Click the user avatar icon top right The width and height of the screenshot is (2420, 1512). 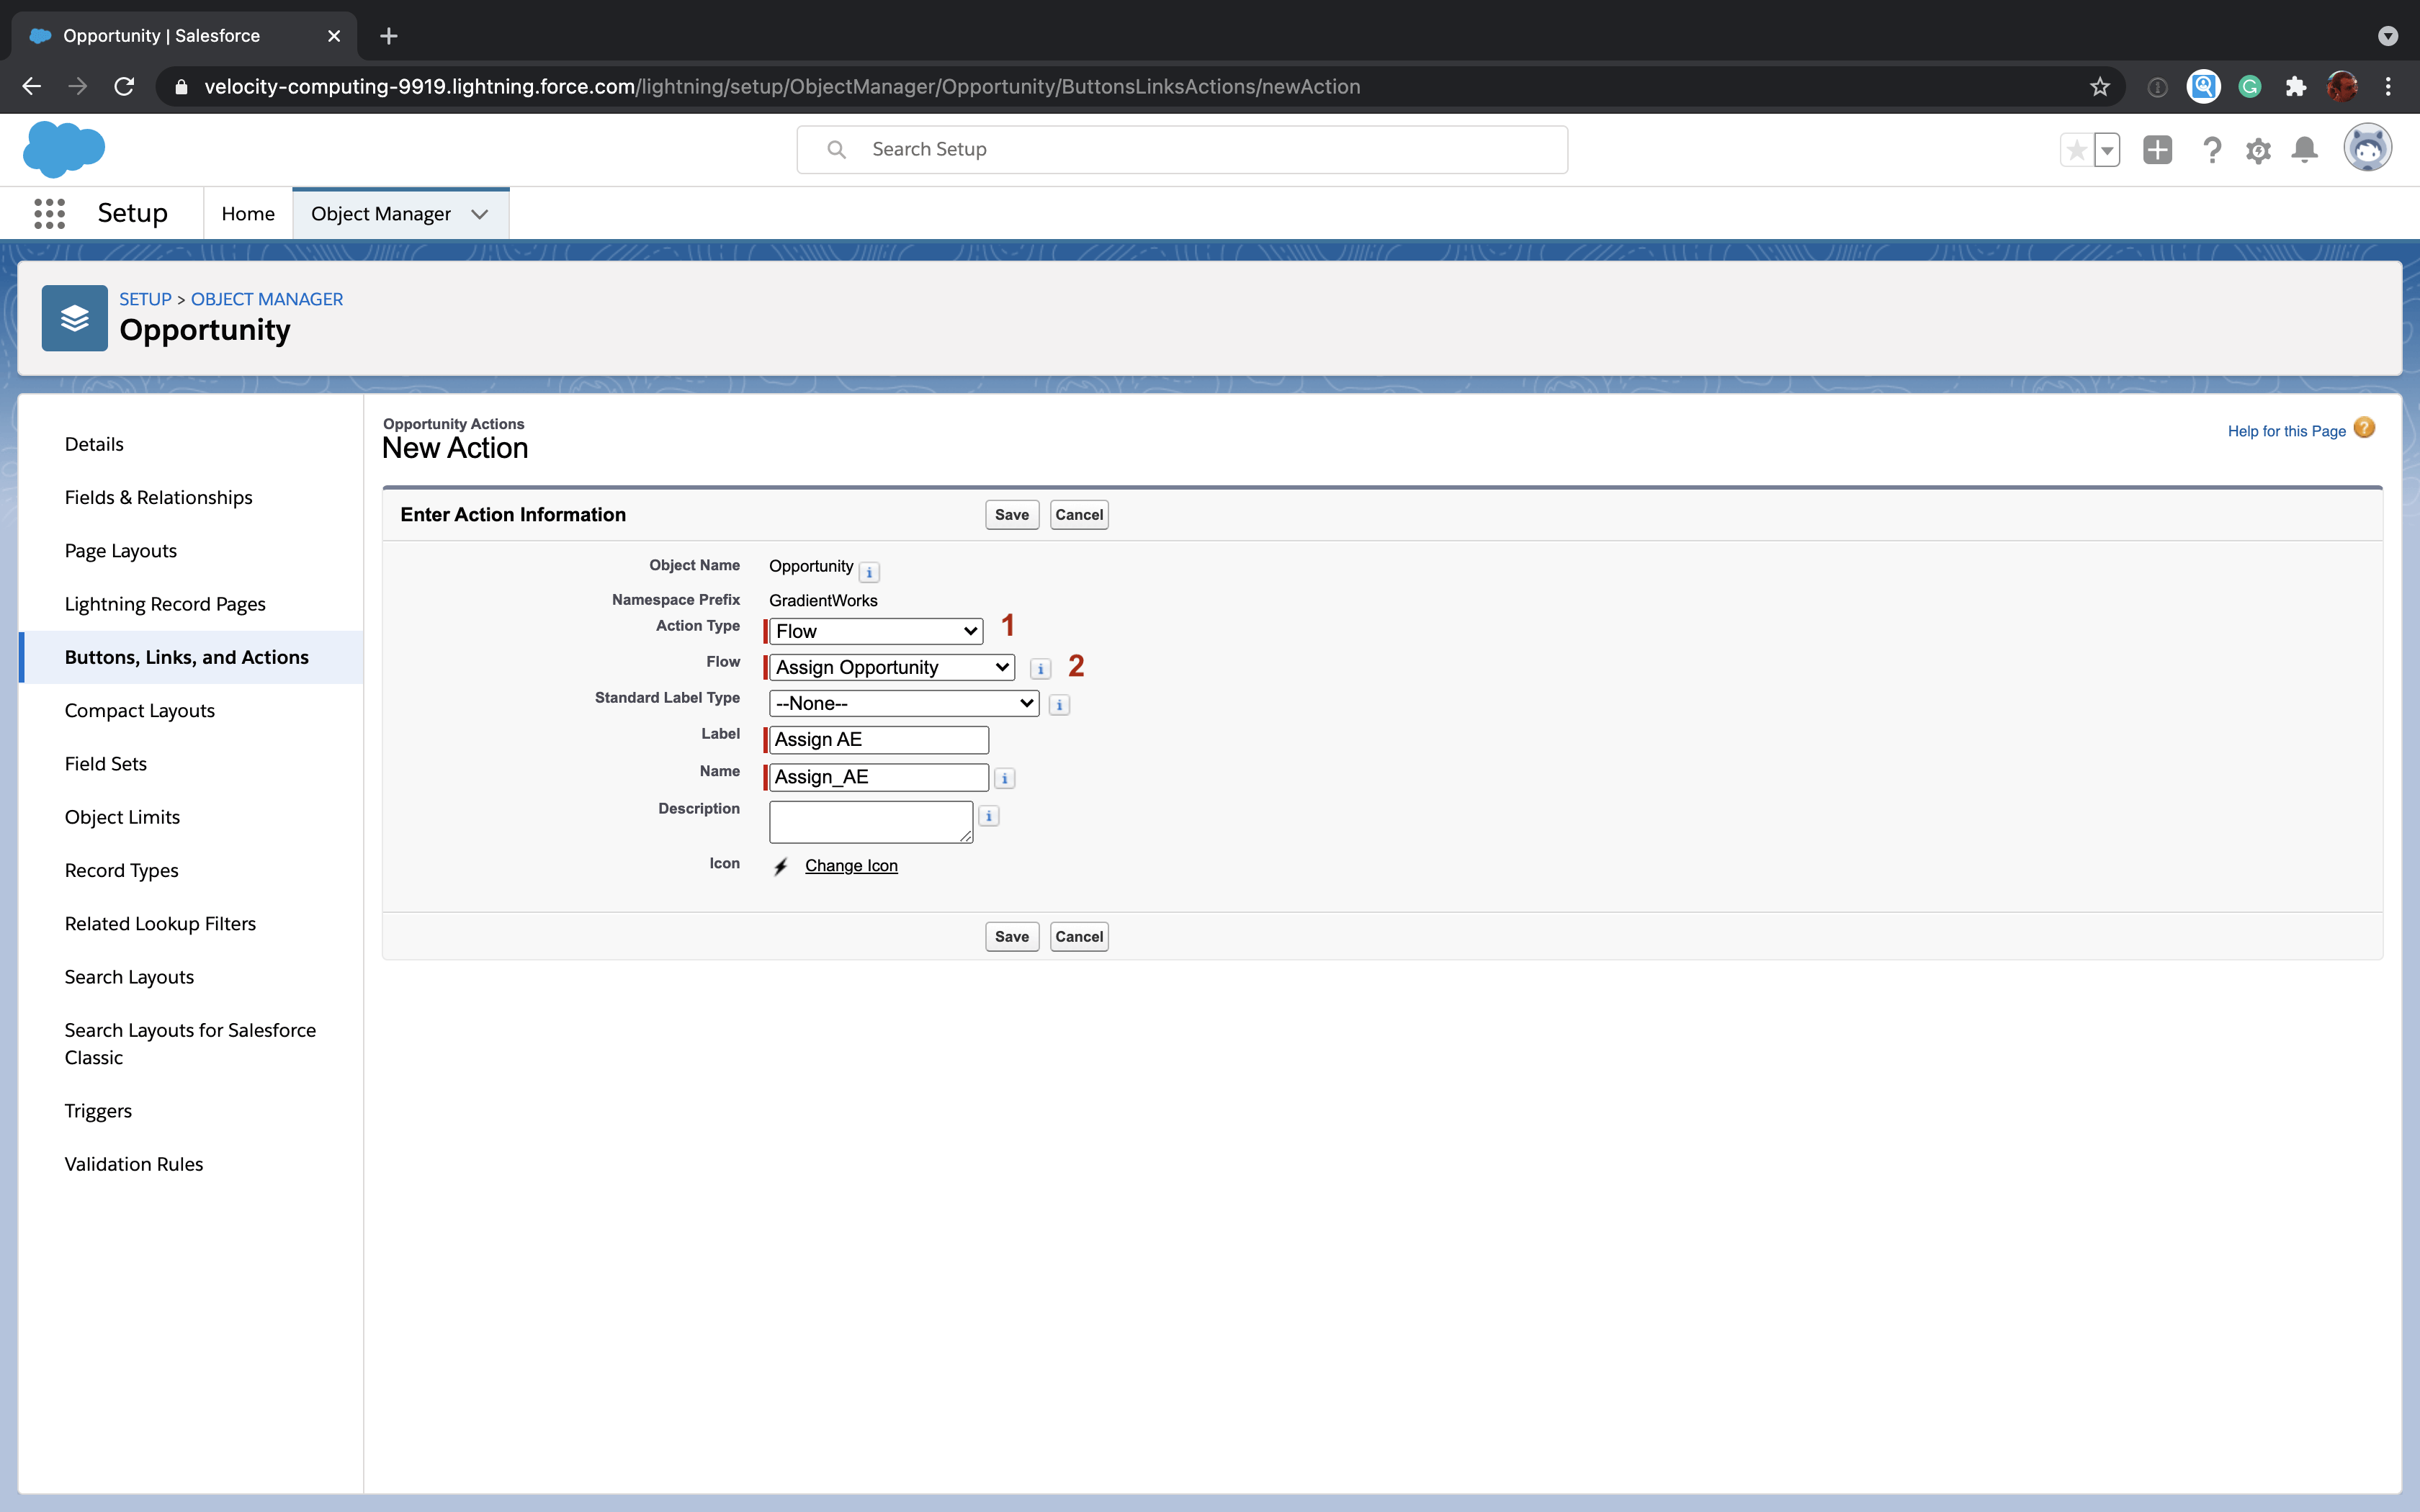pos(2367,150)
